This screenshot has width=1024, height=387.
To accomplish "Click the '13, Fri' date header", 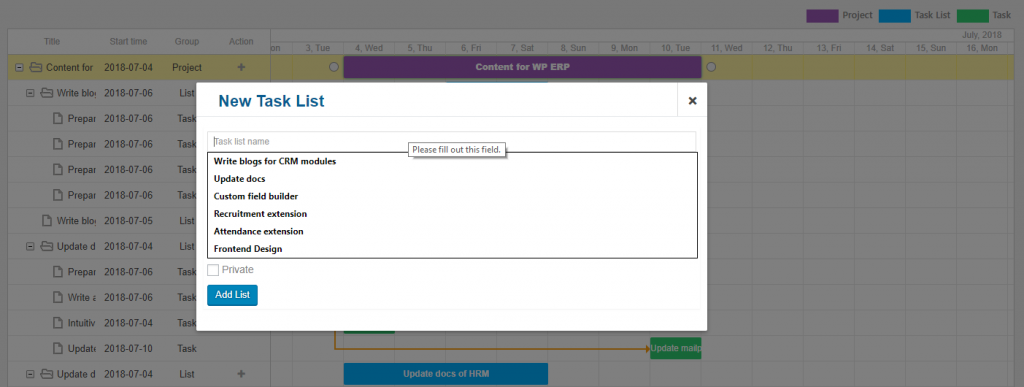I will click(x=829, y=48).
